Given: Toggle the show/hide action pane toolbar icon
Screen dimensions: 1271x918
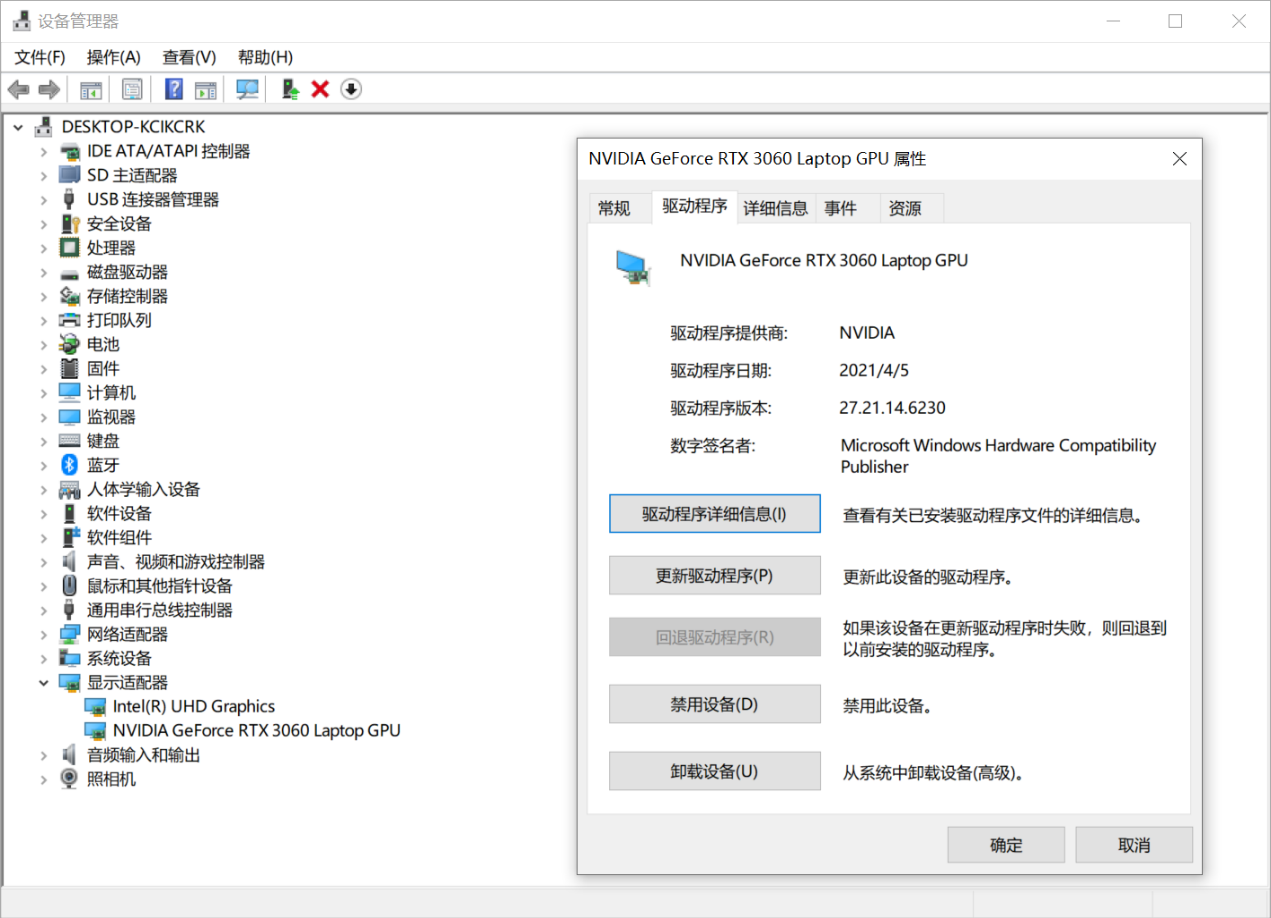Looking at the screenshot, I should coord(205,90).
